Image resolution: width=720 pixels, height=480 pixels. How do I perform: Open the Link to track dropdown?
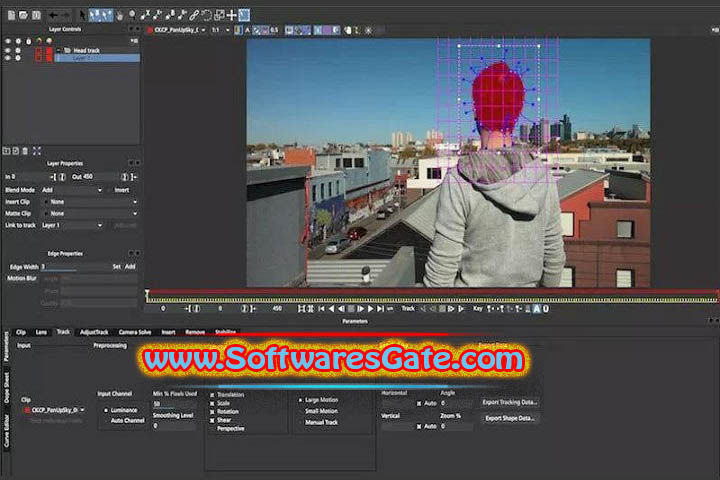click(x=72, y=226)
